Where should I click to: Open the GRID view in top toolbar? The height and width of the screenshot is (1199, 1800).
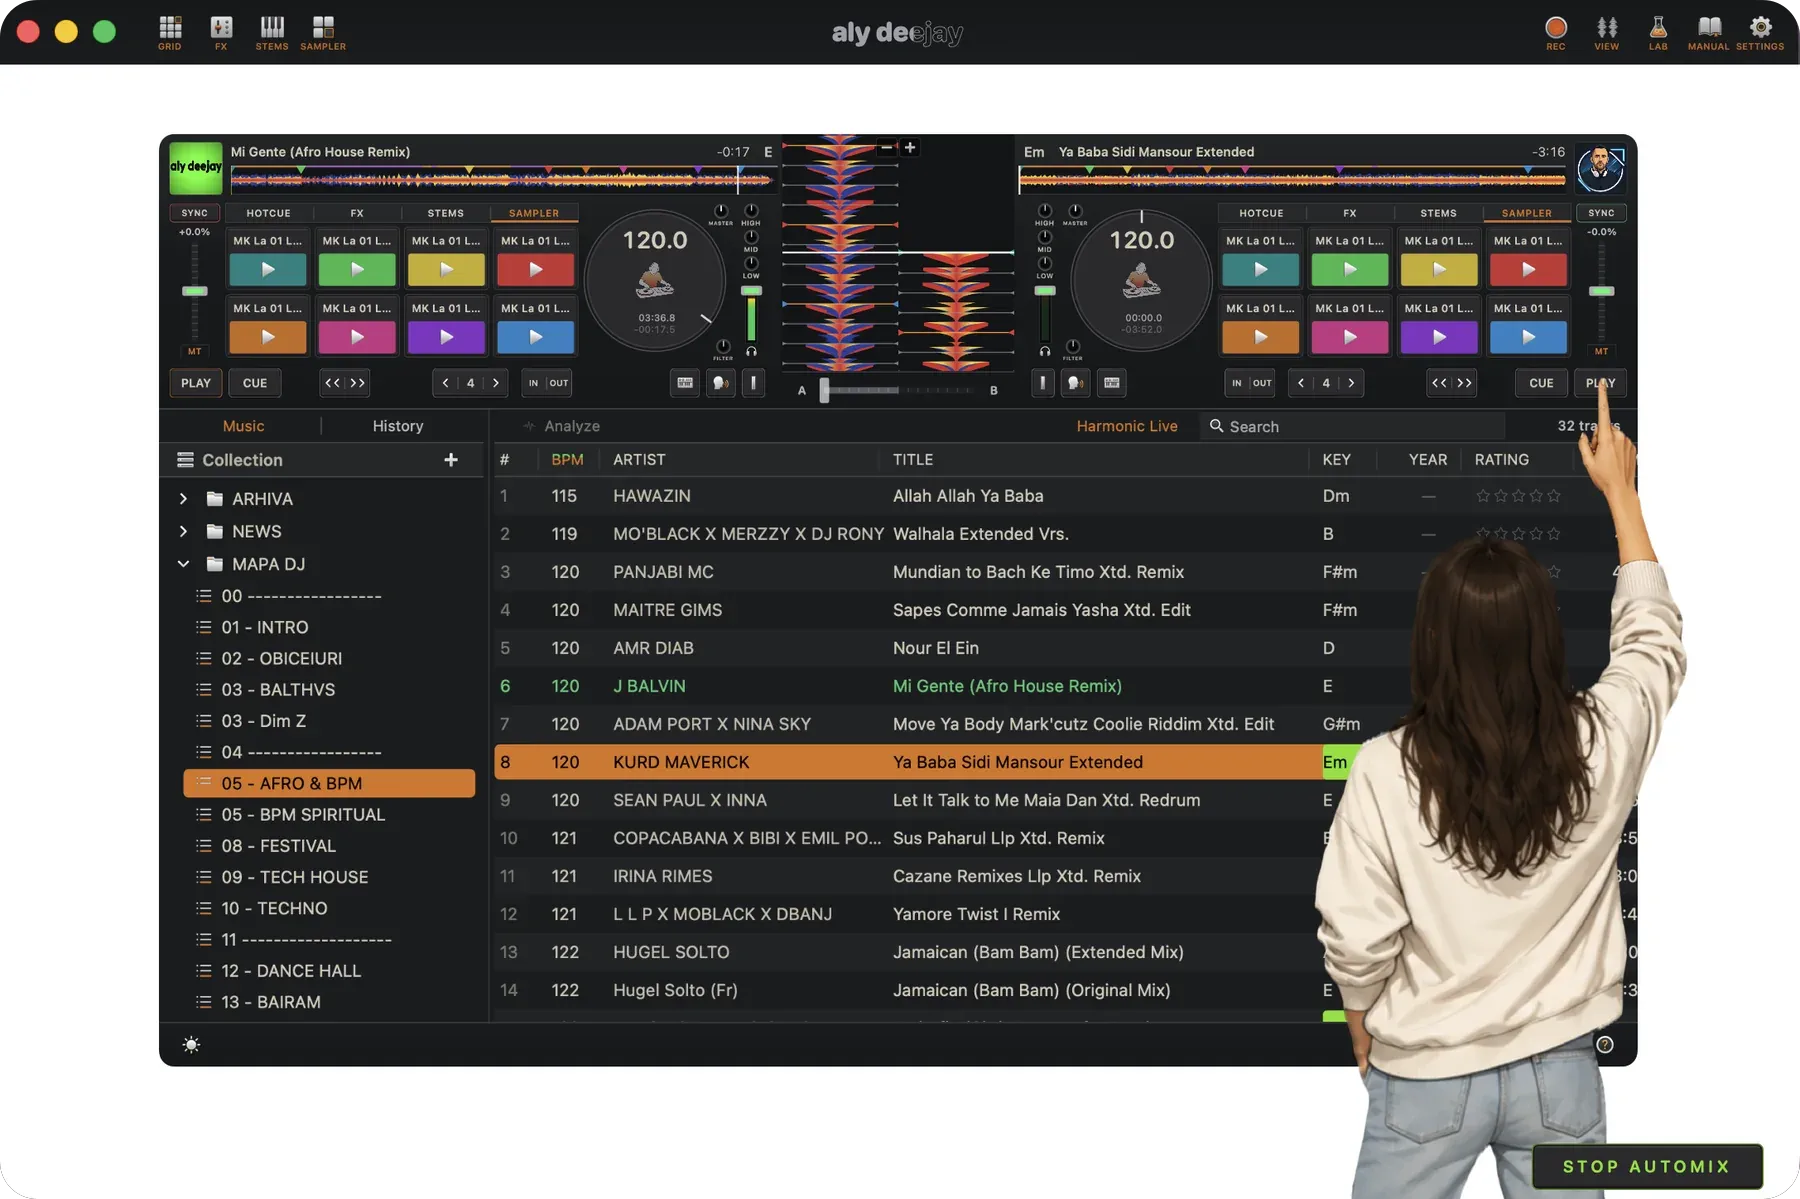click(x=170, y=32)
